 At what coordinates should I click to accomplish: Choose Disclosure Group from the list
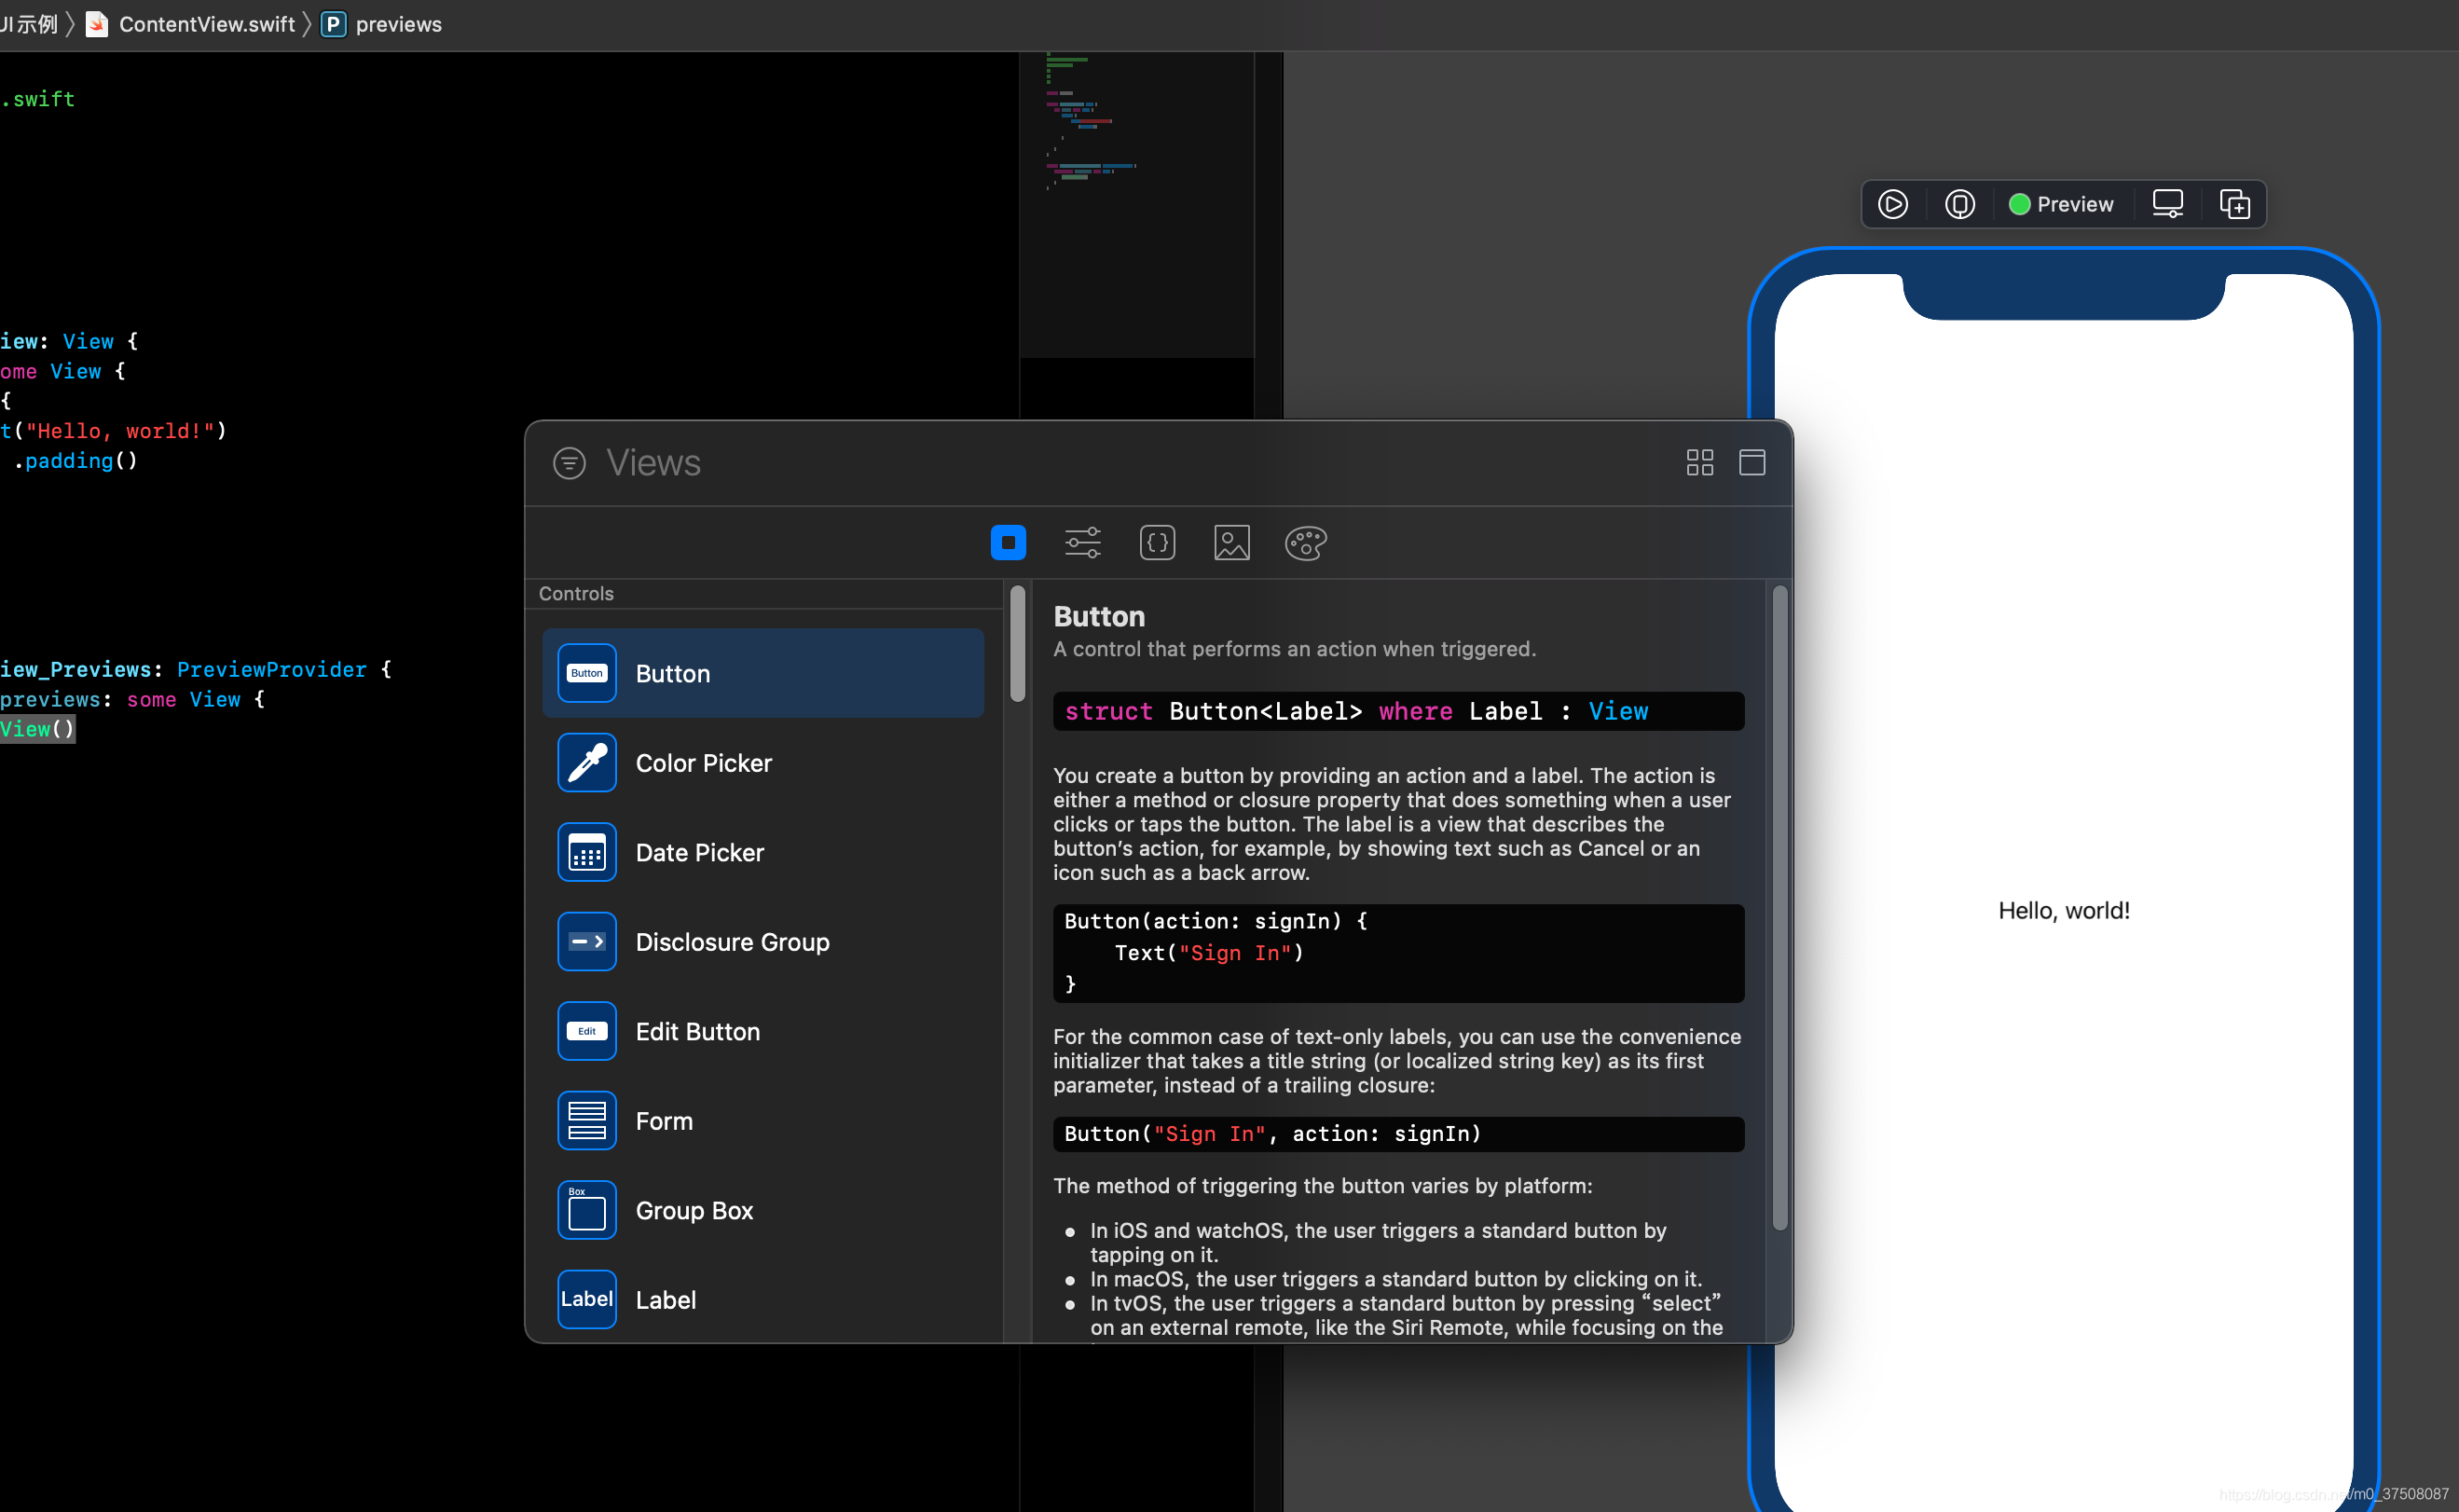pos(732,942)
